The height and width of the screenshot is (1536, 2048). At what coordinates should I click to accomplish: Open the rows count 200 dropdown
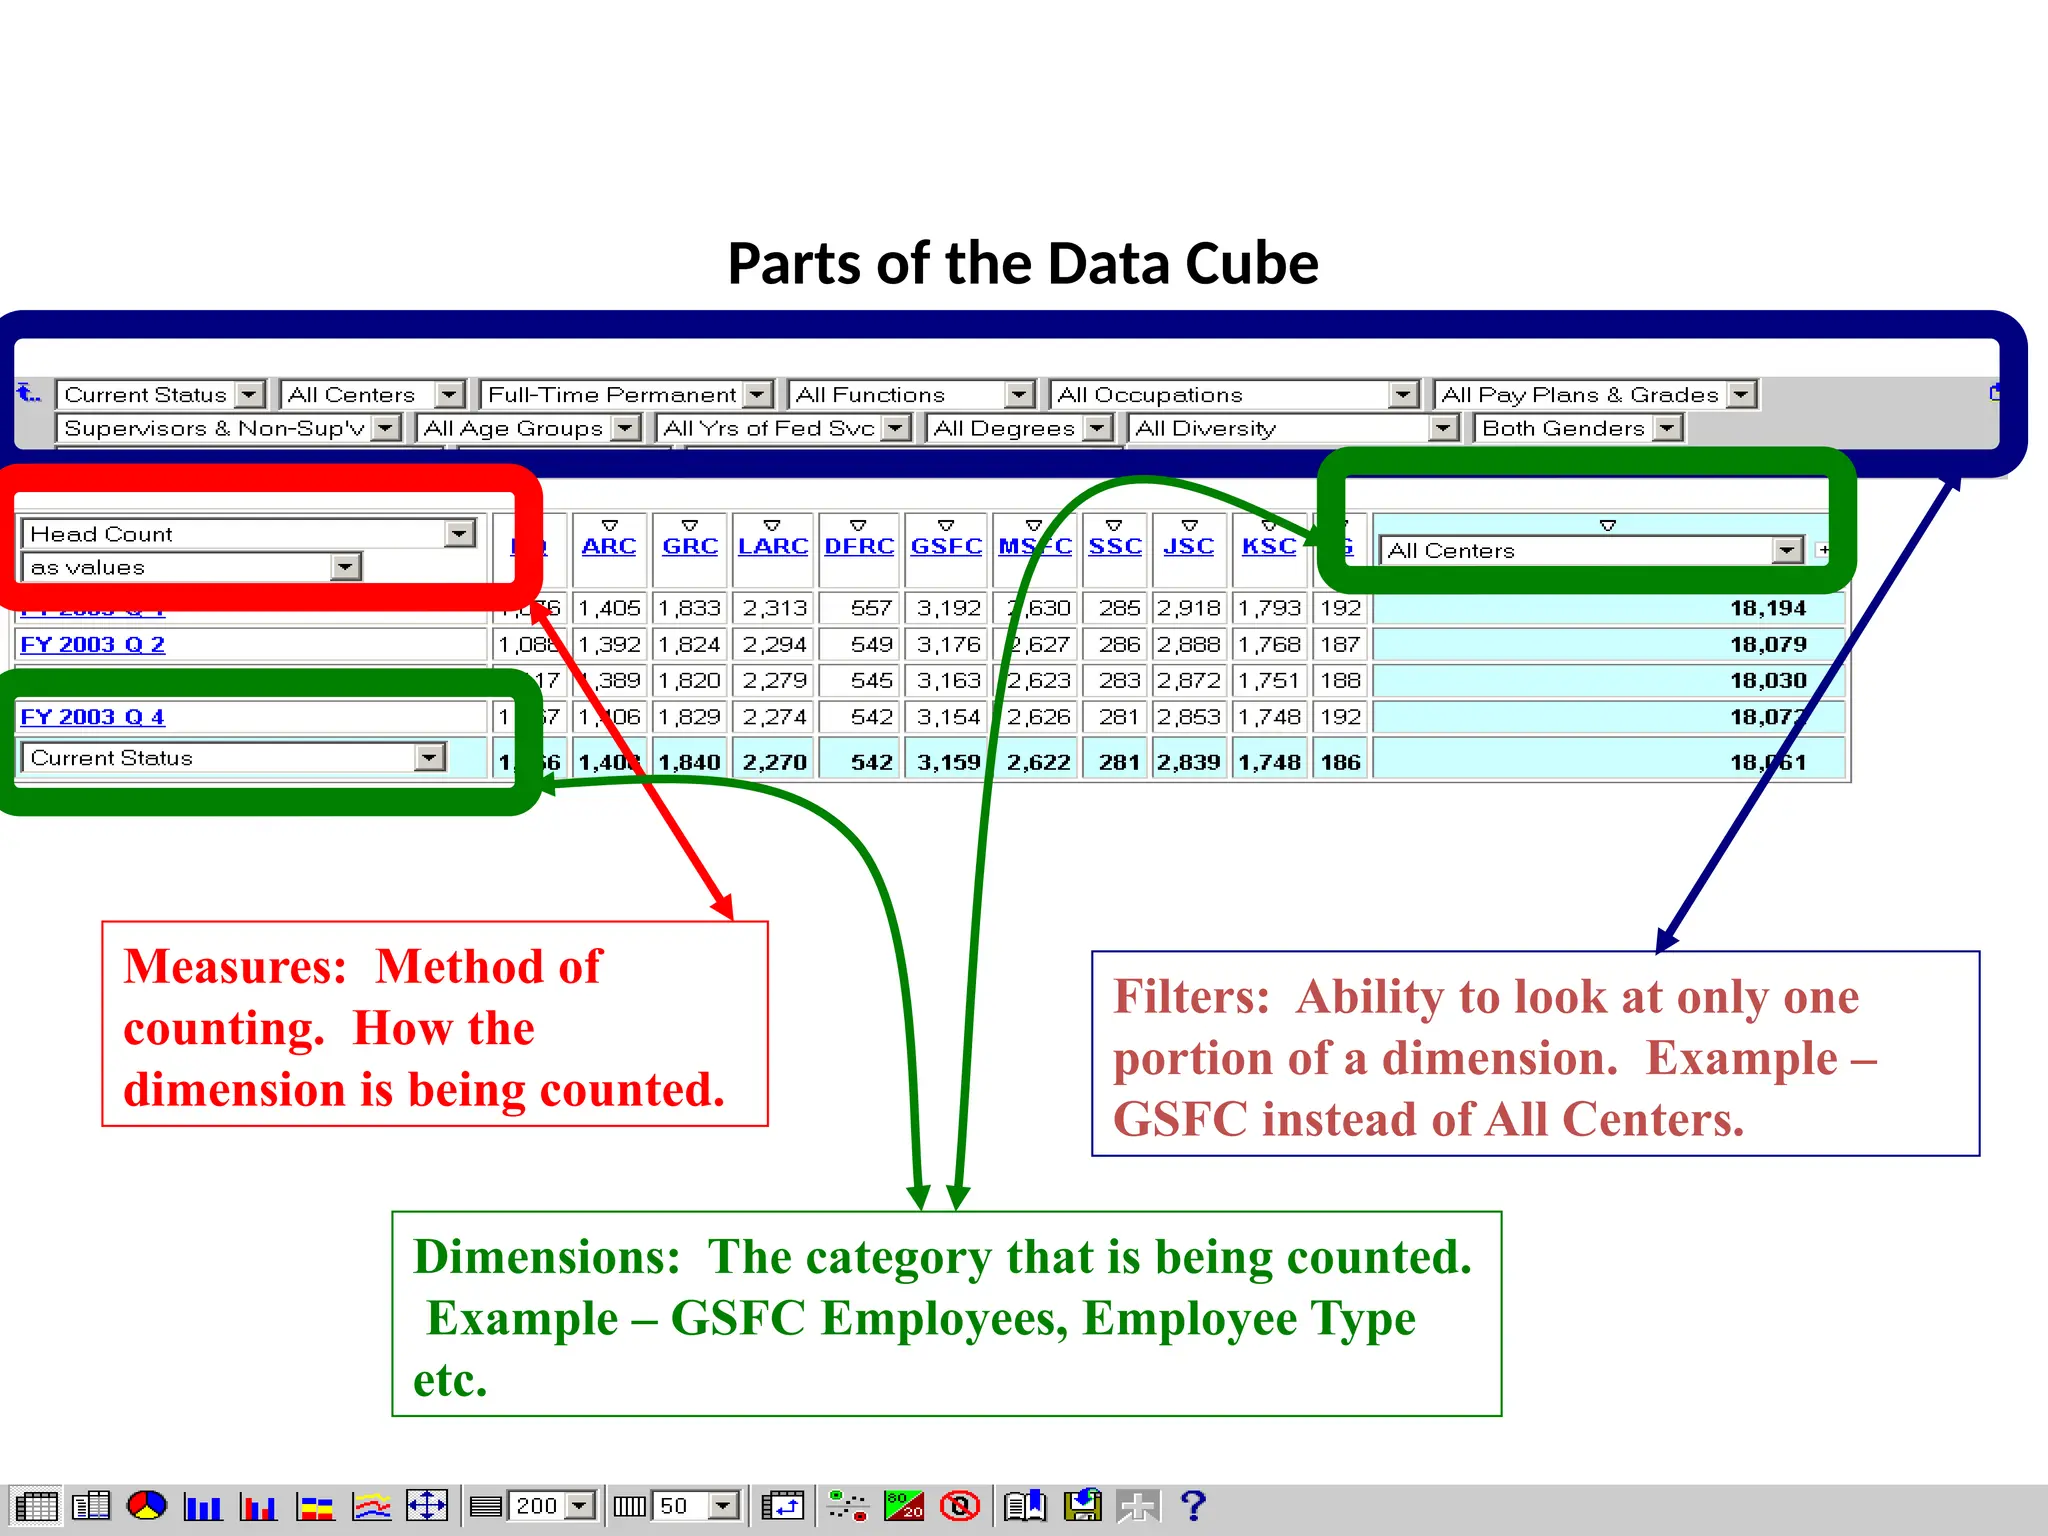click(x=580, y=1506)
